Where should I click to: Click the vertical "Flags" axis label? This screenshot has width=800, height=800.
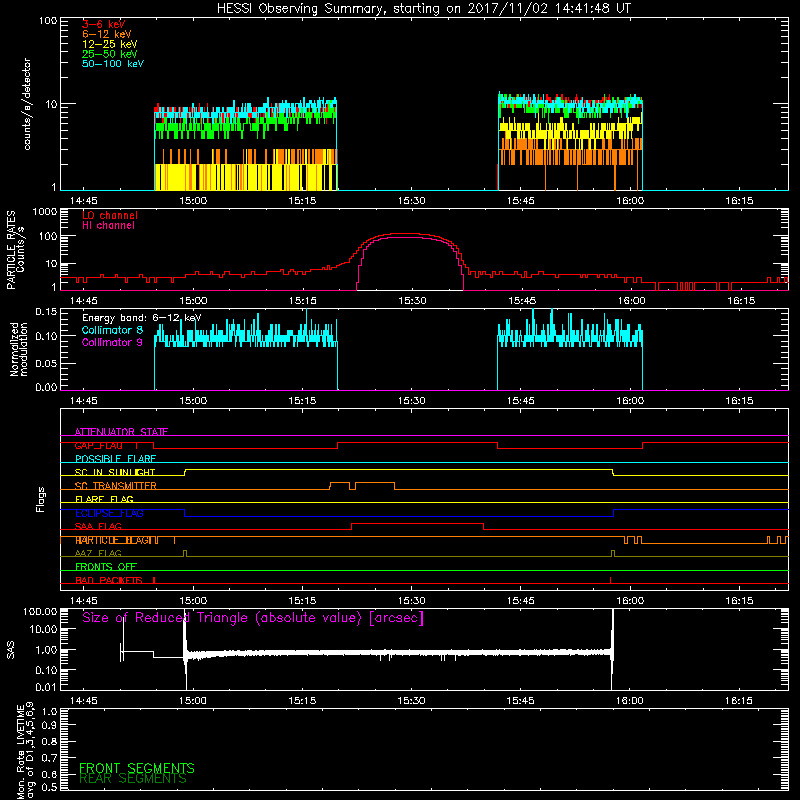40,499
